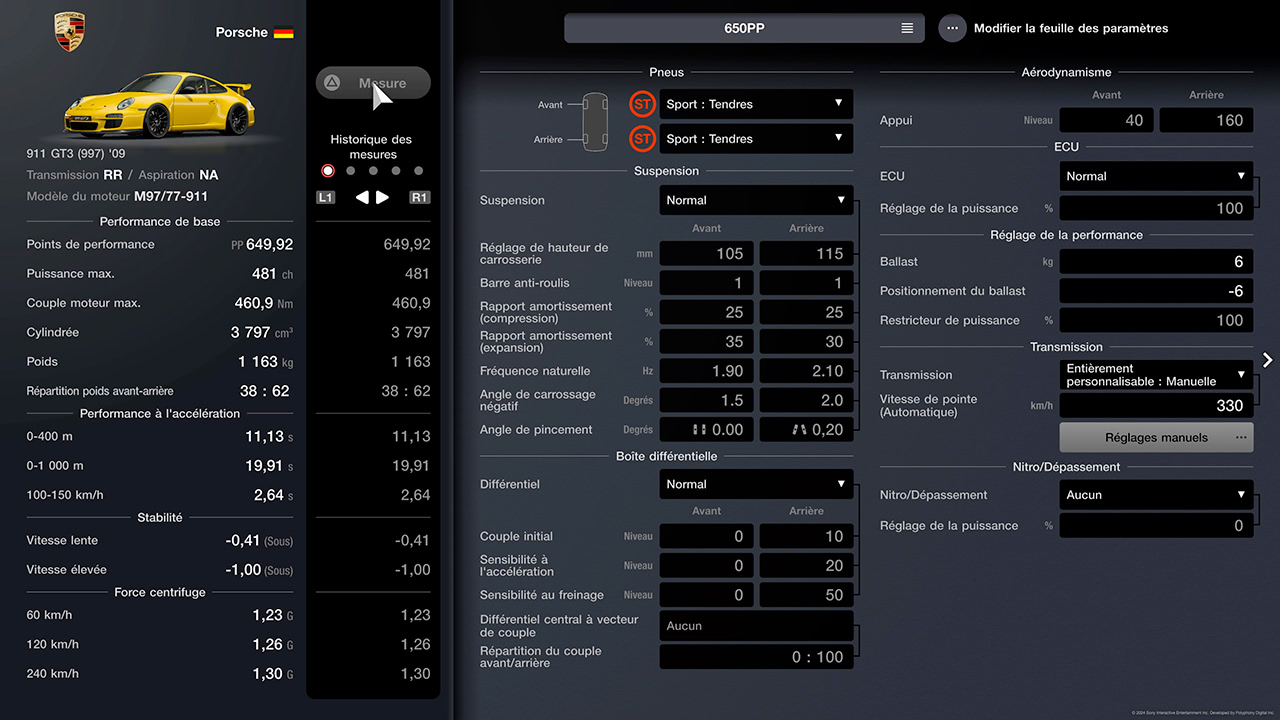
Task: Select rear anti-roll bar level field
Action: click(x=806, y=283)
